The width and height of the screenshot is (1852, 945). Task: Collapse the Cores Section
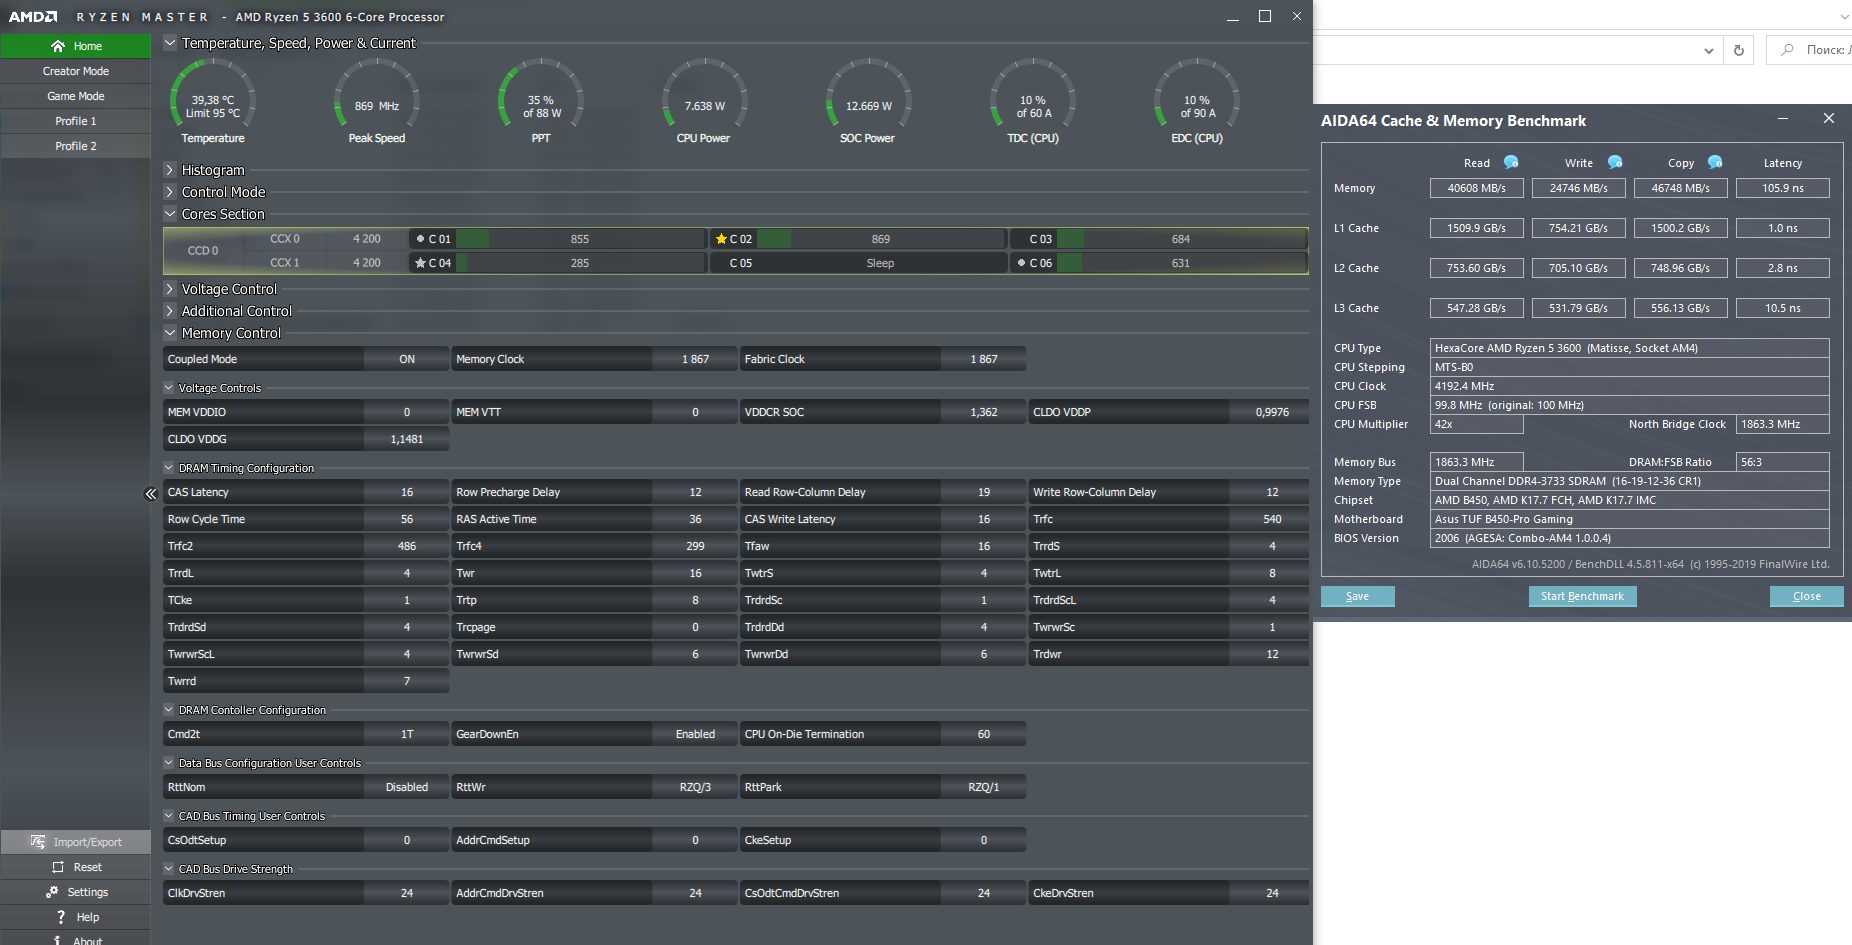[x=170, y=214]
